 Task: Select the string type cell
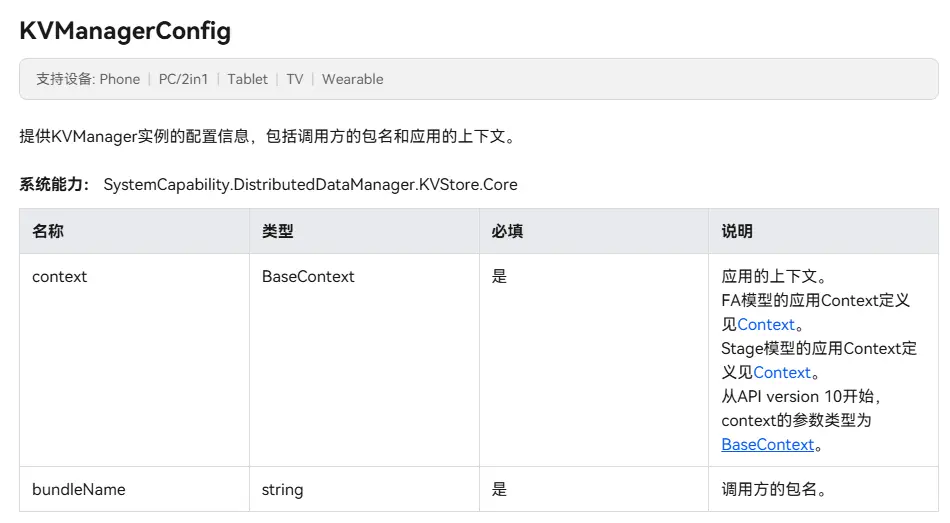(x=282, y=490)
